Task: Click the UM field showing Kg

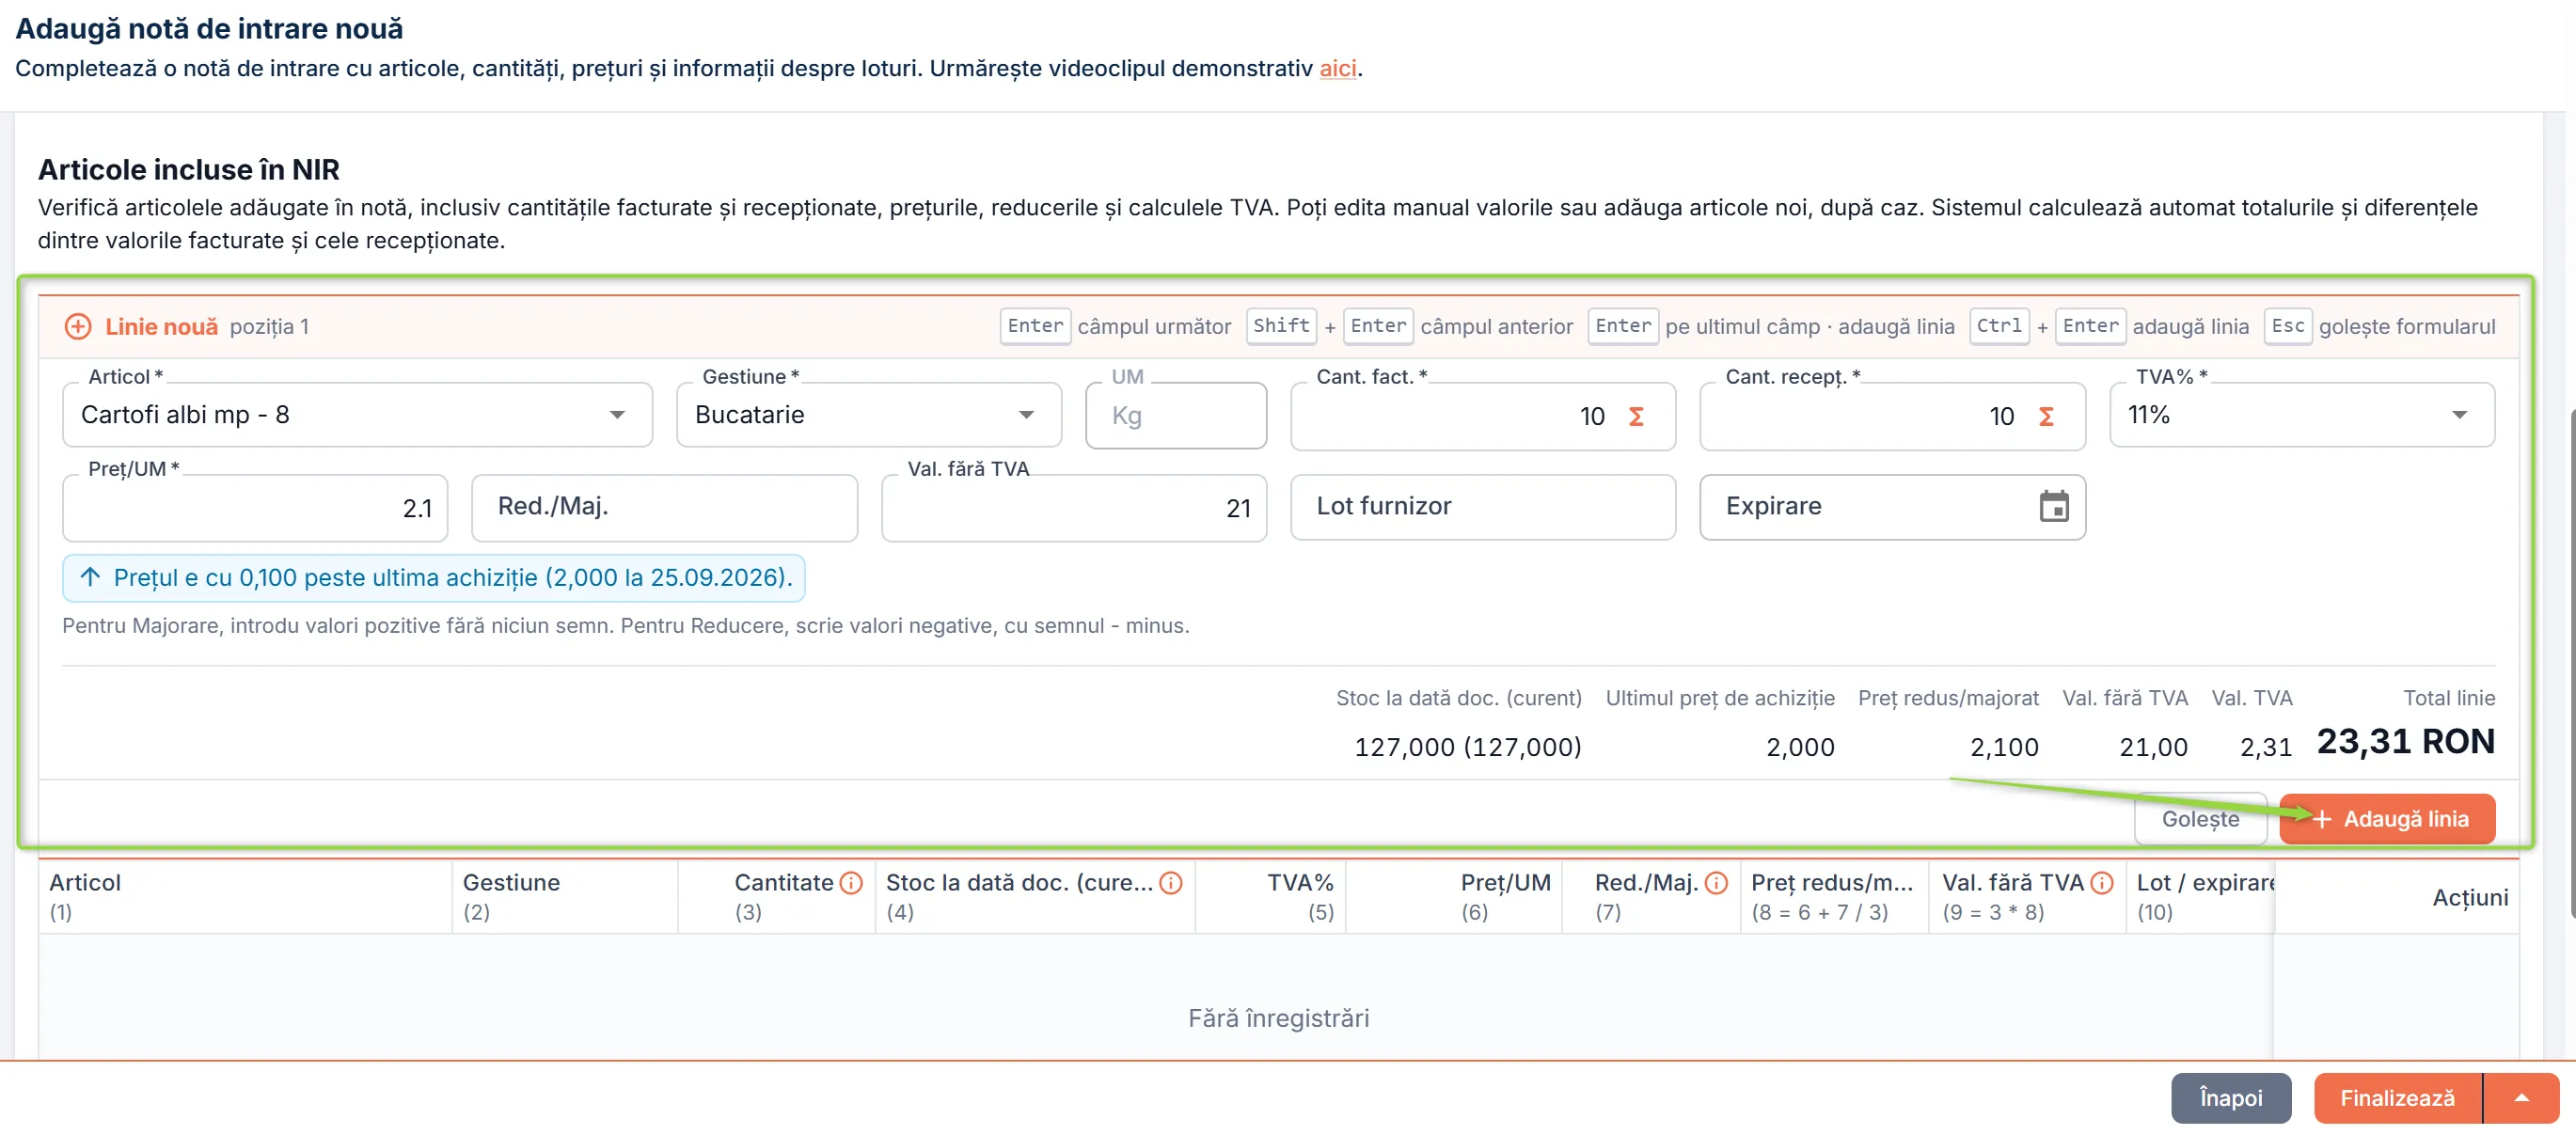Action: tap(1176, 416)
